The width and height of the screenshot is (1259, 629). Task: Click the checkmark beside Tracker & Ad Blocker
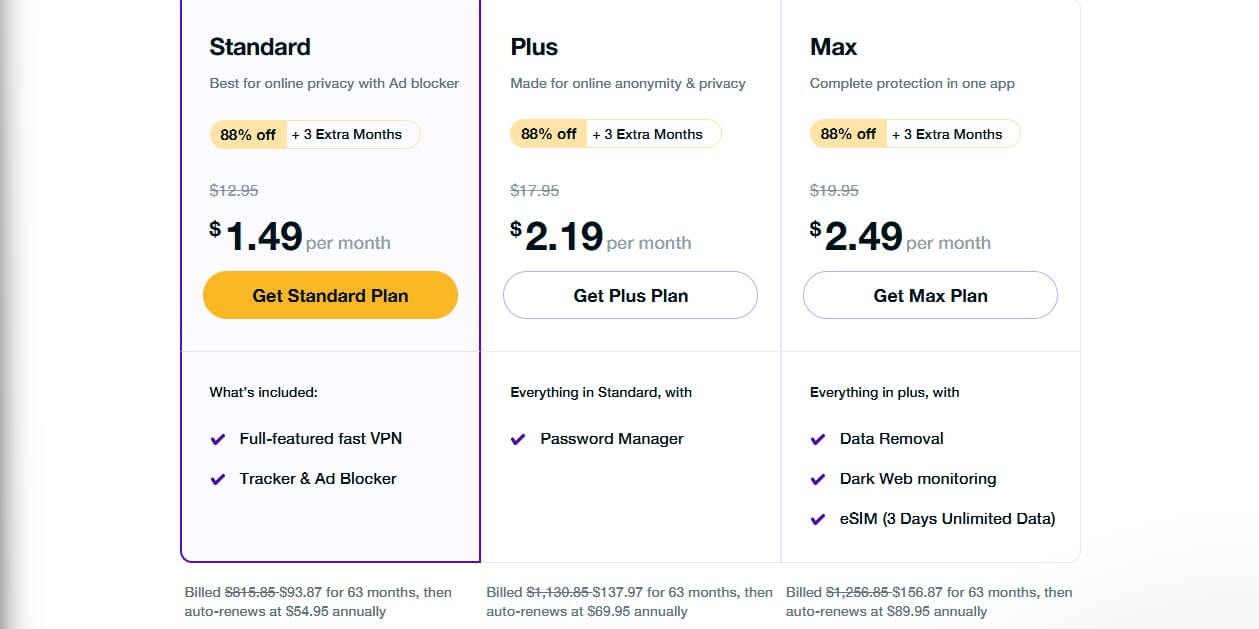[218, 478]
